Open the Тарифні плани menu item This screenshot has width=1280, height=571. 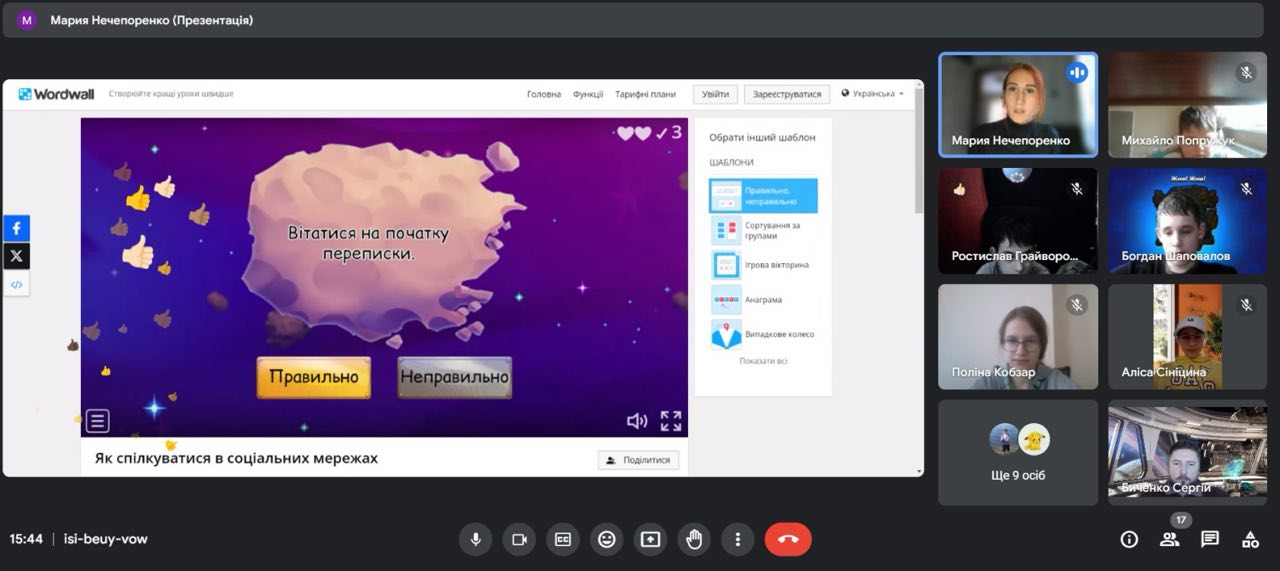pos(645,95)
